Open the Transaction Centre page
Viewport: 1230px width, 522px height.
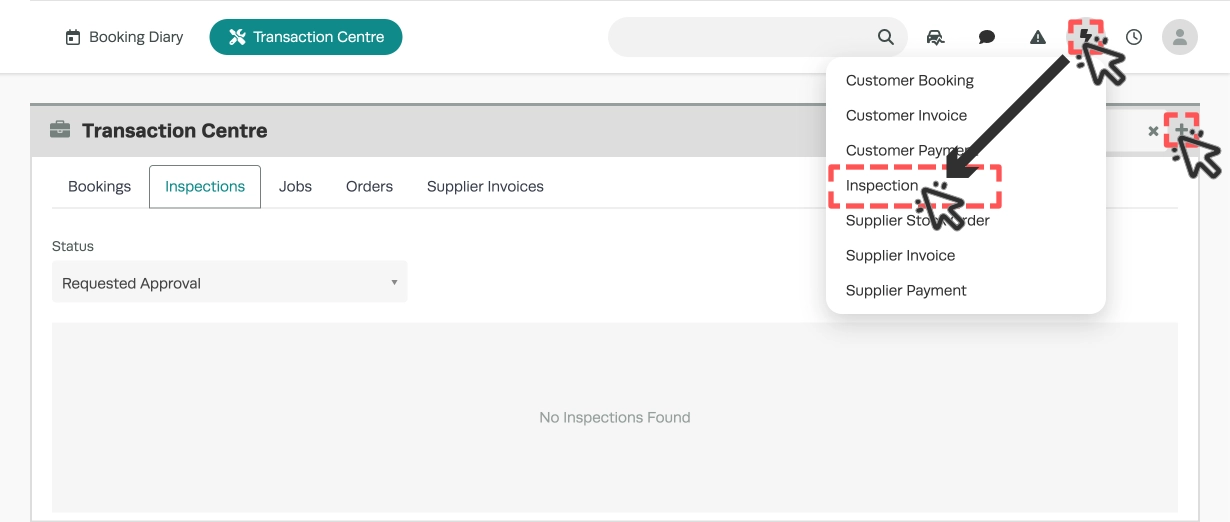pos(306,37)
